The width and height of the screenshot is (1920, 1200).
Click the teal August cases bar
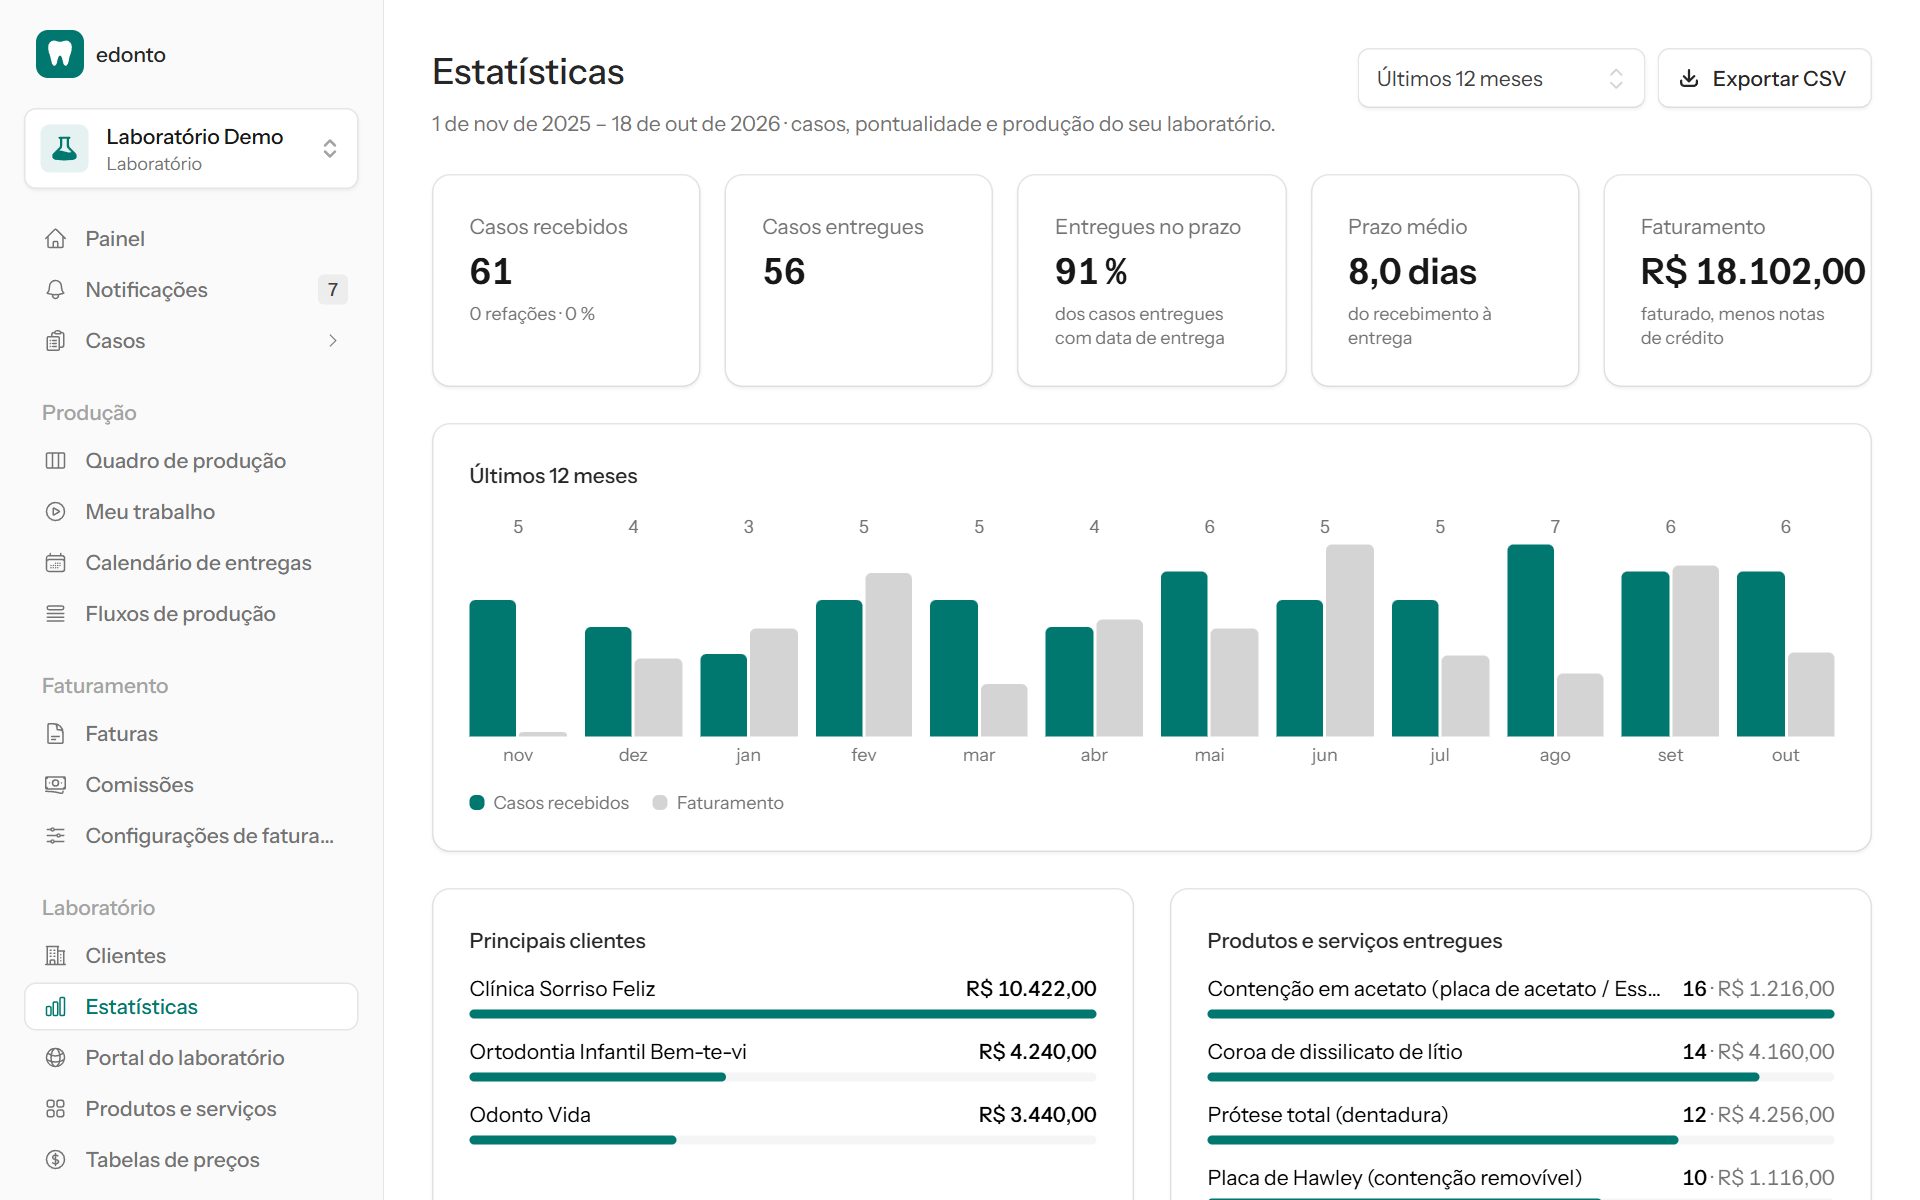1530,640
